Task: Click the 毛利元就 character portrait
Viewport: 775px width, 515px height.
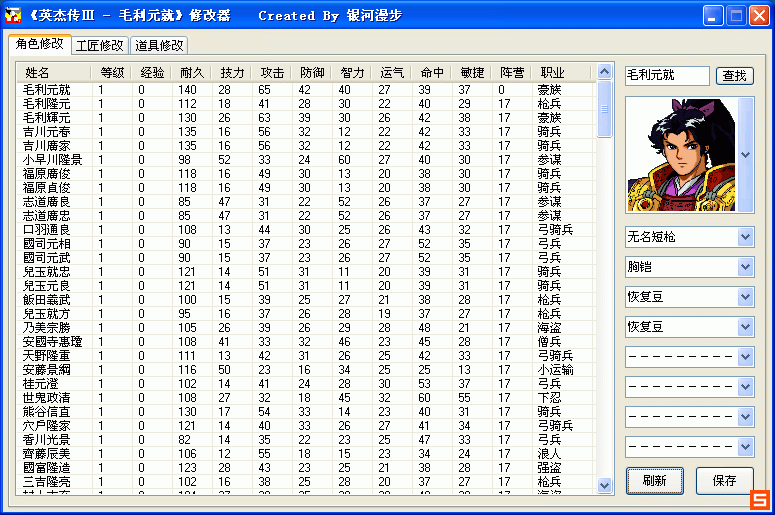Action: (682, 155)
